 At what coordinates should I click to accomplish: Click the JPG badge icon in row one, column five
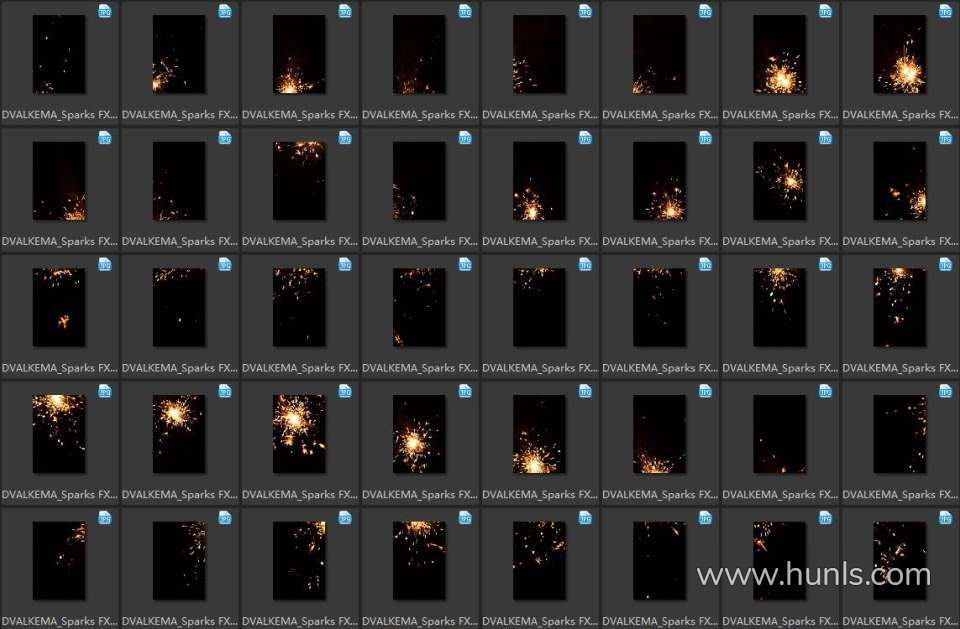pos(585,11)
